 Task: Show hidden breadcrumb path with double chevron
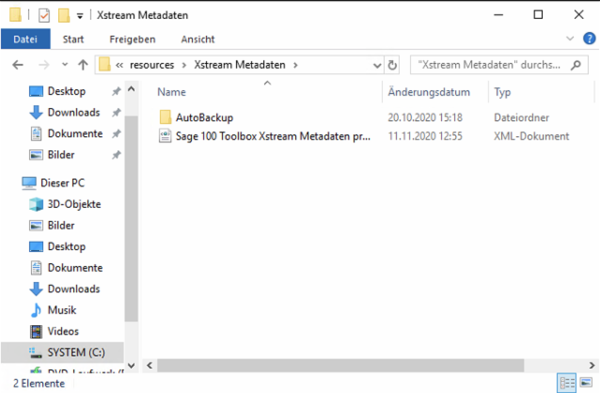[x=119, y=65]
